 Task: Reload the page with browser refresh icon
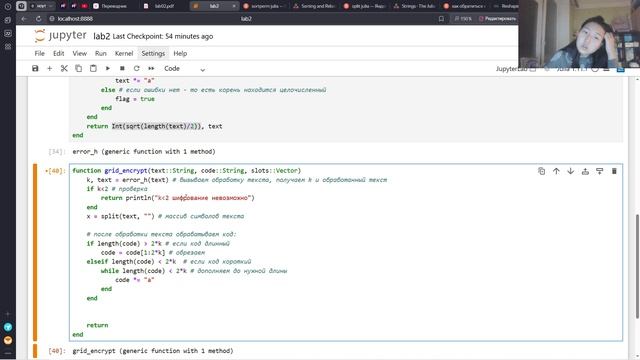(x=38, y=19)
